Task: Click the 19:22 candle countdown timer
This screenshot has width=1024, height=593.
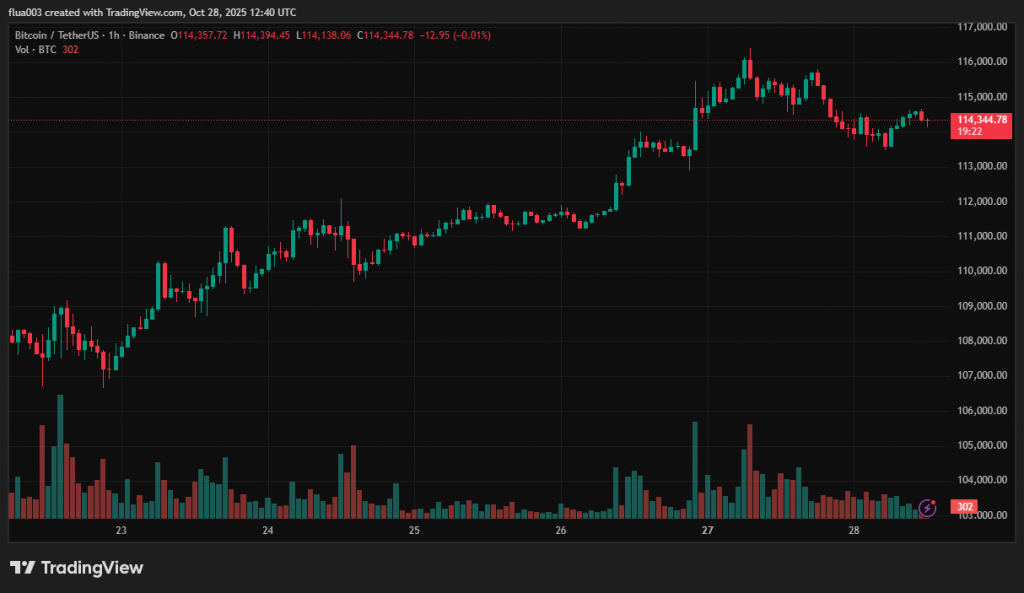Action: point(968,131)
